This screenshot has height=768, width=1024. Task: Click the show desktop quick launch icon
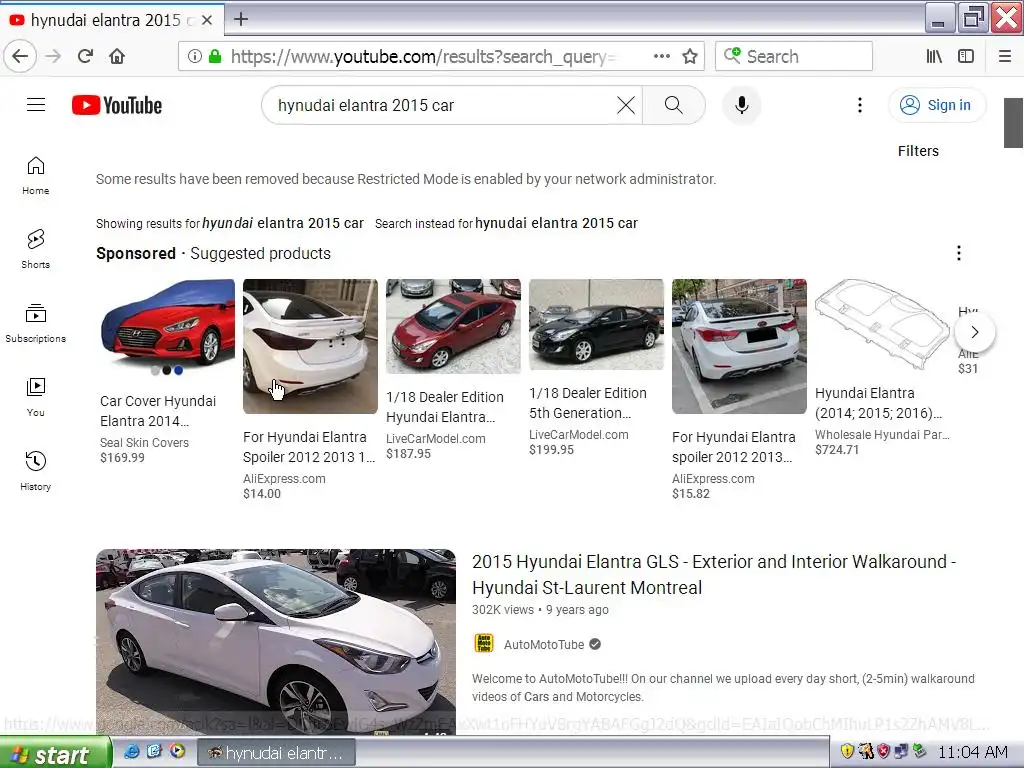click(154, 752)
